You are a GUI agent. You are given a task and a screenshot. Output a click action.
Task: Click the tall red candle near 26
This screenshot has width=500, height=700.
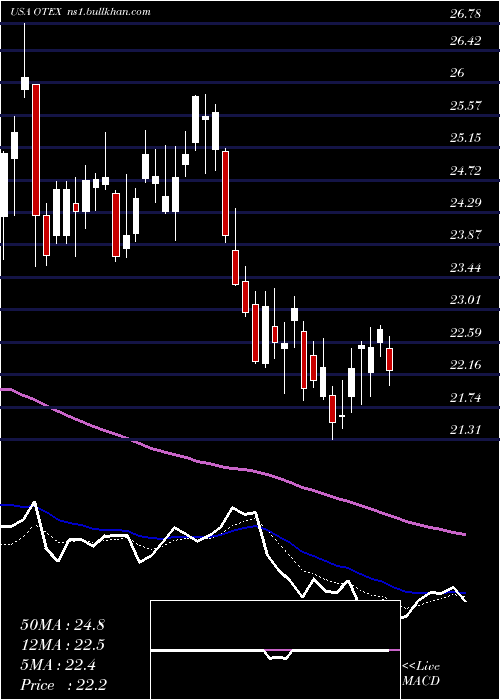(36, 150)
